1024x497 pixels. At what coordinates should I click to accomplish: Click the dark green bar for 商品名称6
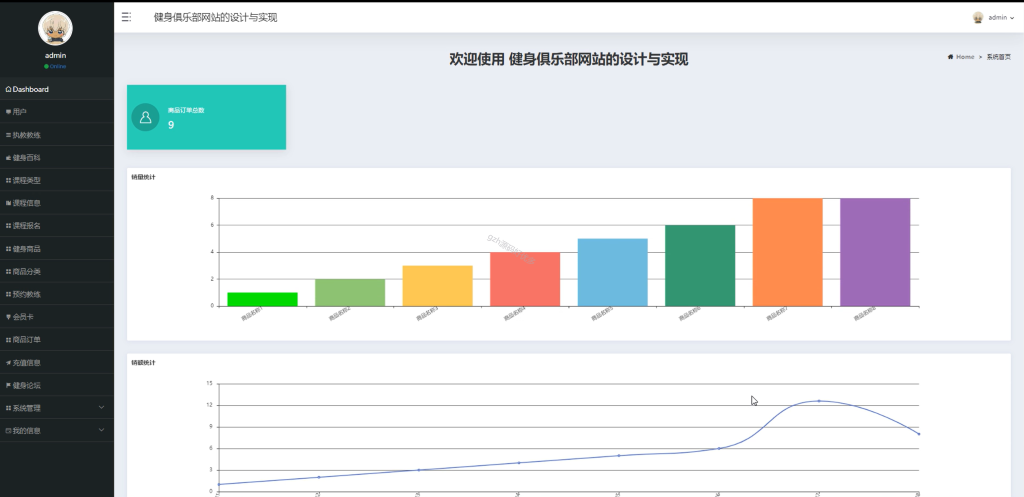700,265
